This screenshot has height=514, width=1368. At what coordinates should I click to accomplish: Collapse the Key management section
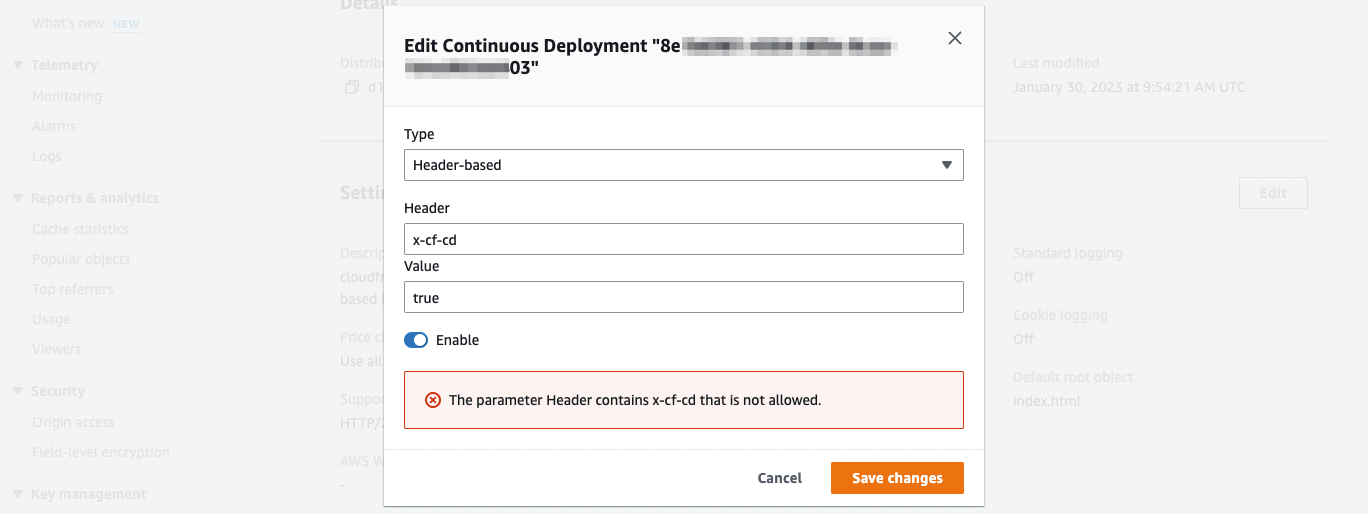[x=18, y=494]
